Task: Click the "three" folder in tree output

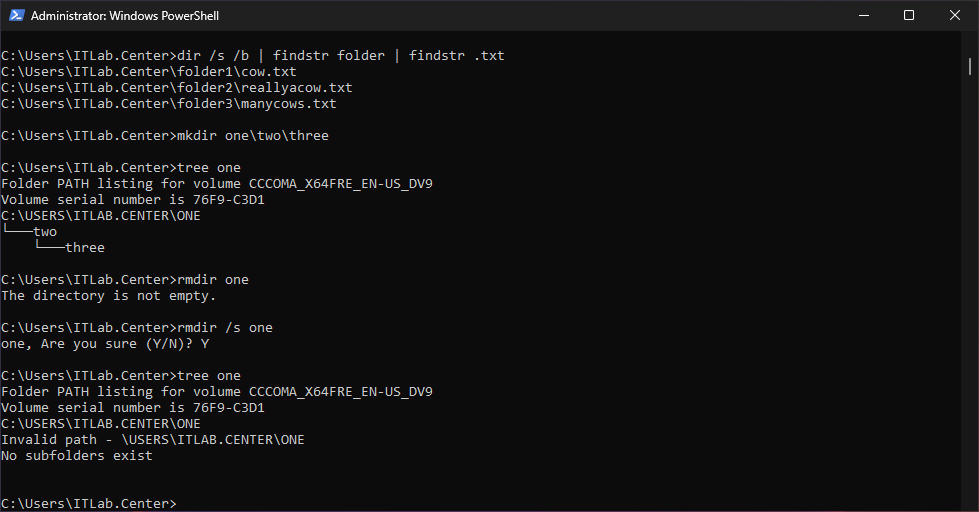Action: [85, 248]
